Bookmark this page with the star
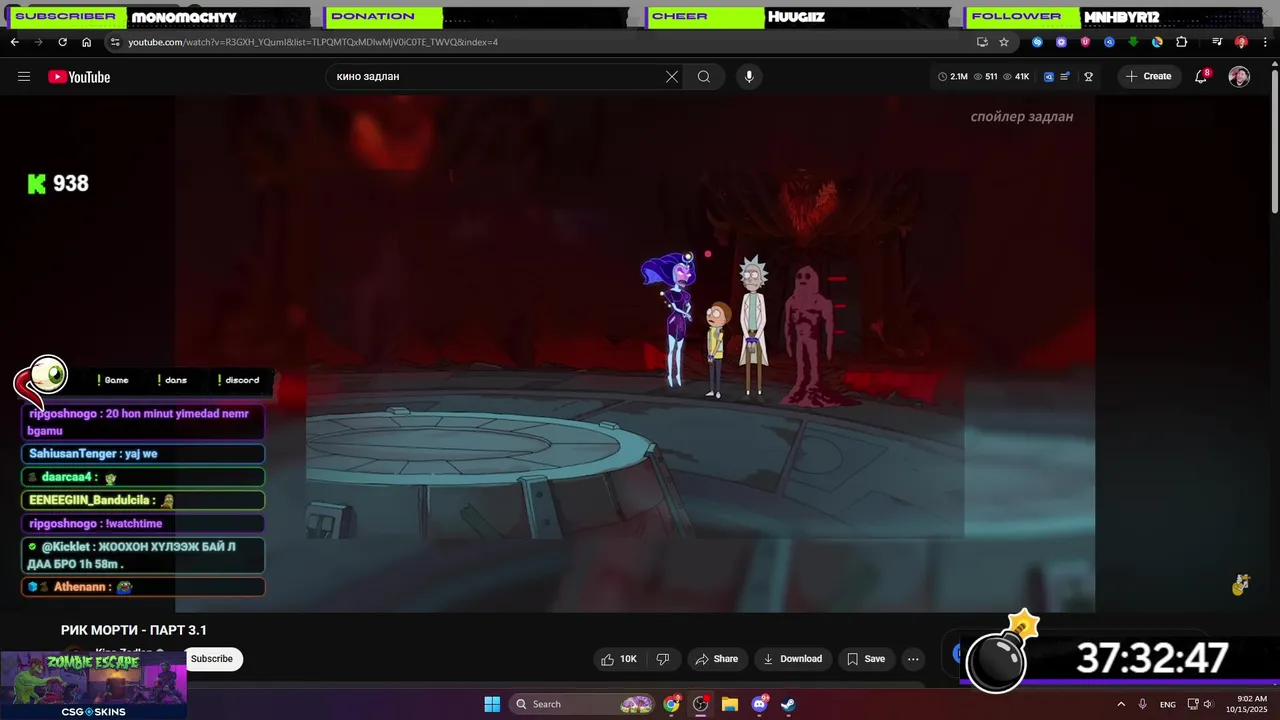This screenshot has height=720, width=1280. click(x=1004, y=42)
